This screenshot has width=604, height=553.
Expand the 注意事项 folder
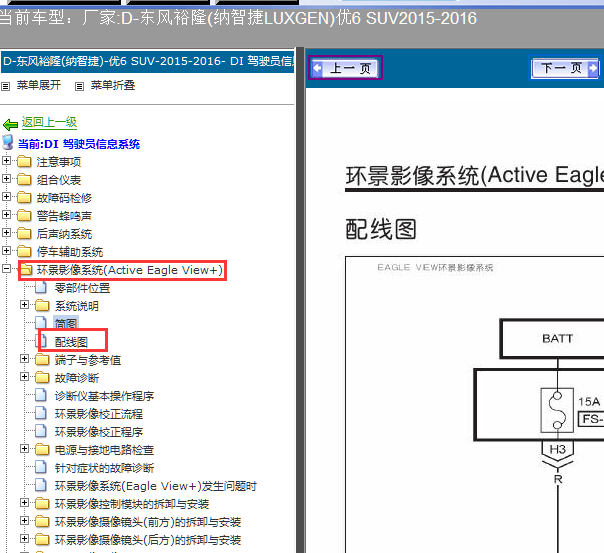(x=6, y=160)
